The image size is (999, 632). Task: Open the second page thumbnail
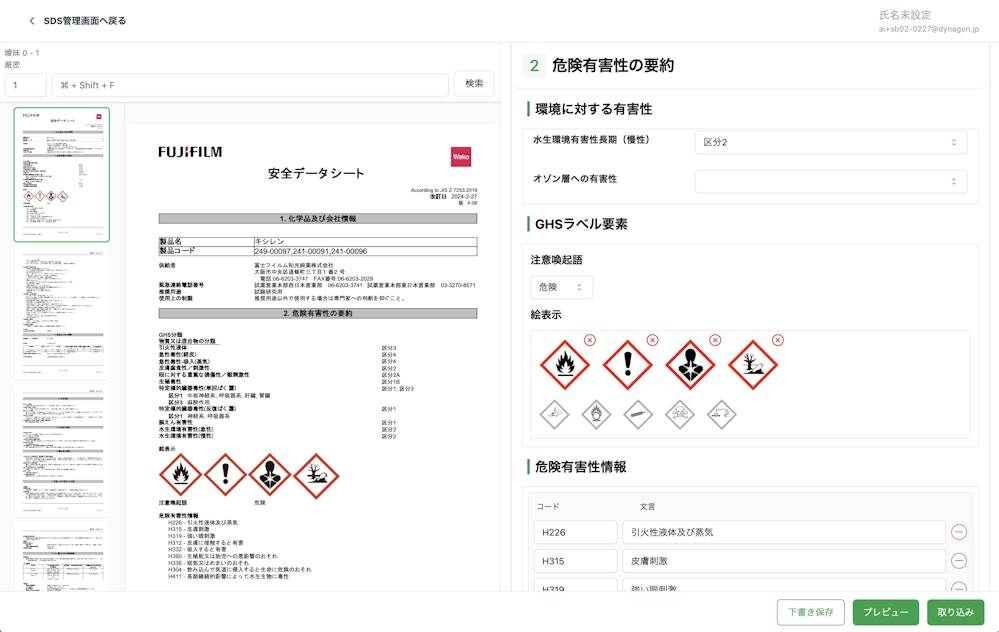pyautogui.click(x=62, y=312)
